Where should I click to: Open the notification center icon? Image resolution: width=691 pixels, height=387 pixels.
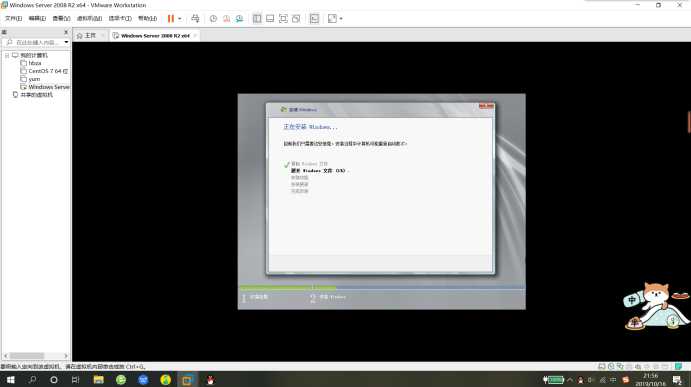(677, 380)
